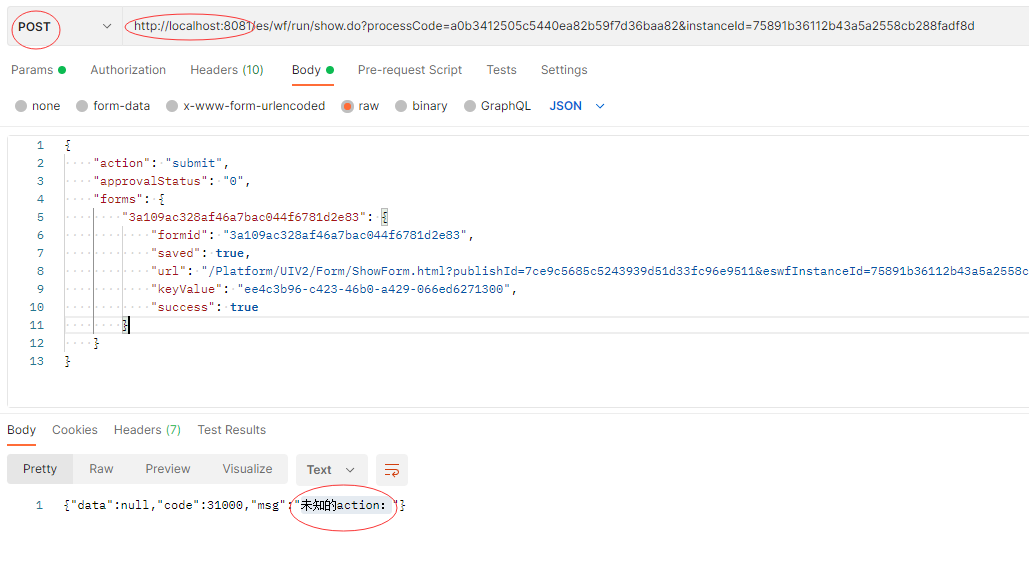
Task: Click line 2 "action" key in editor
Action: click(x=122, y=163)
